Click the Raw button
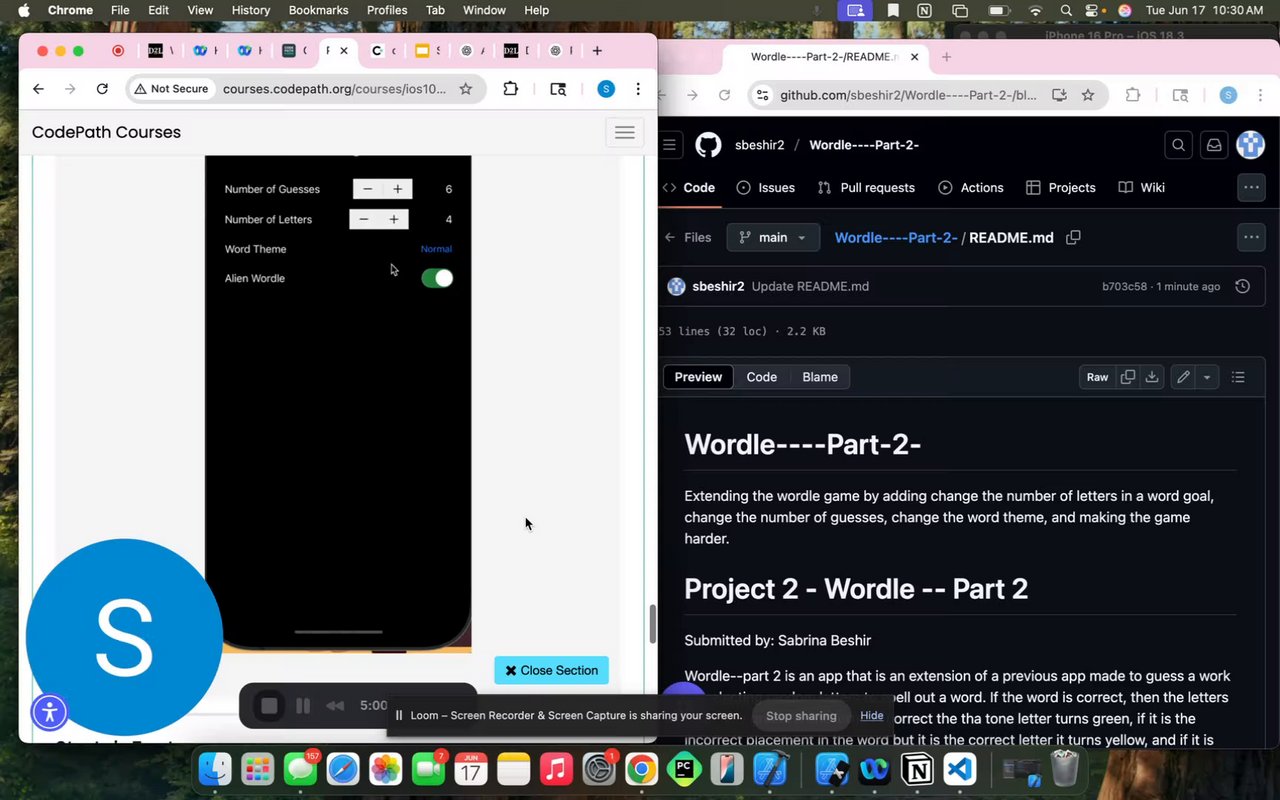Image resolution: width=1280 pixels, height=800 pixels. click(x=1097, y=377)
